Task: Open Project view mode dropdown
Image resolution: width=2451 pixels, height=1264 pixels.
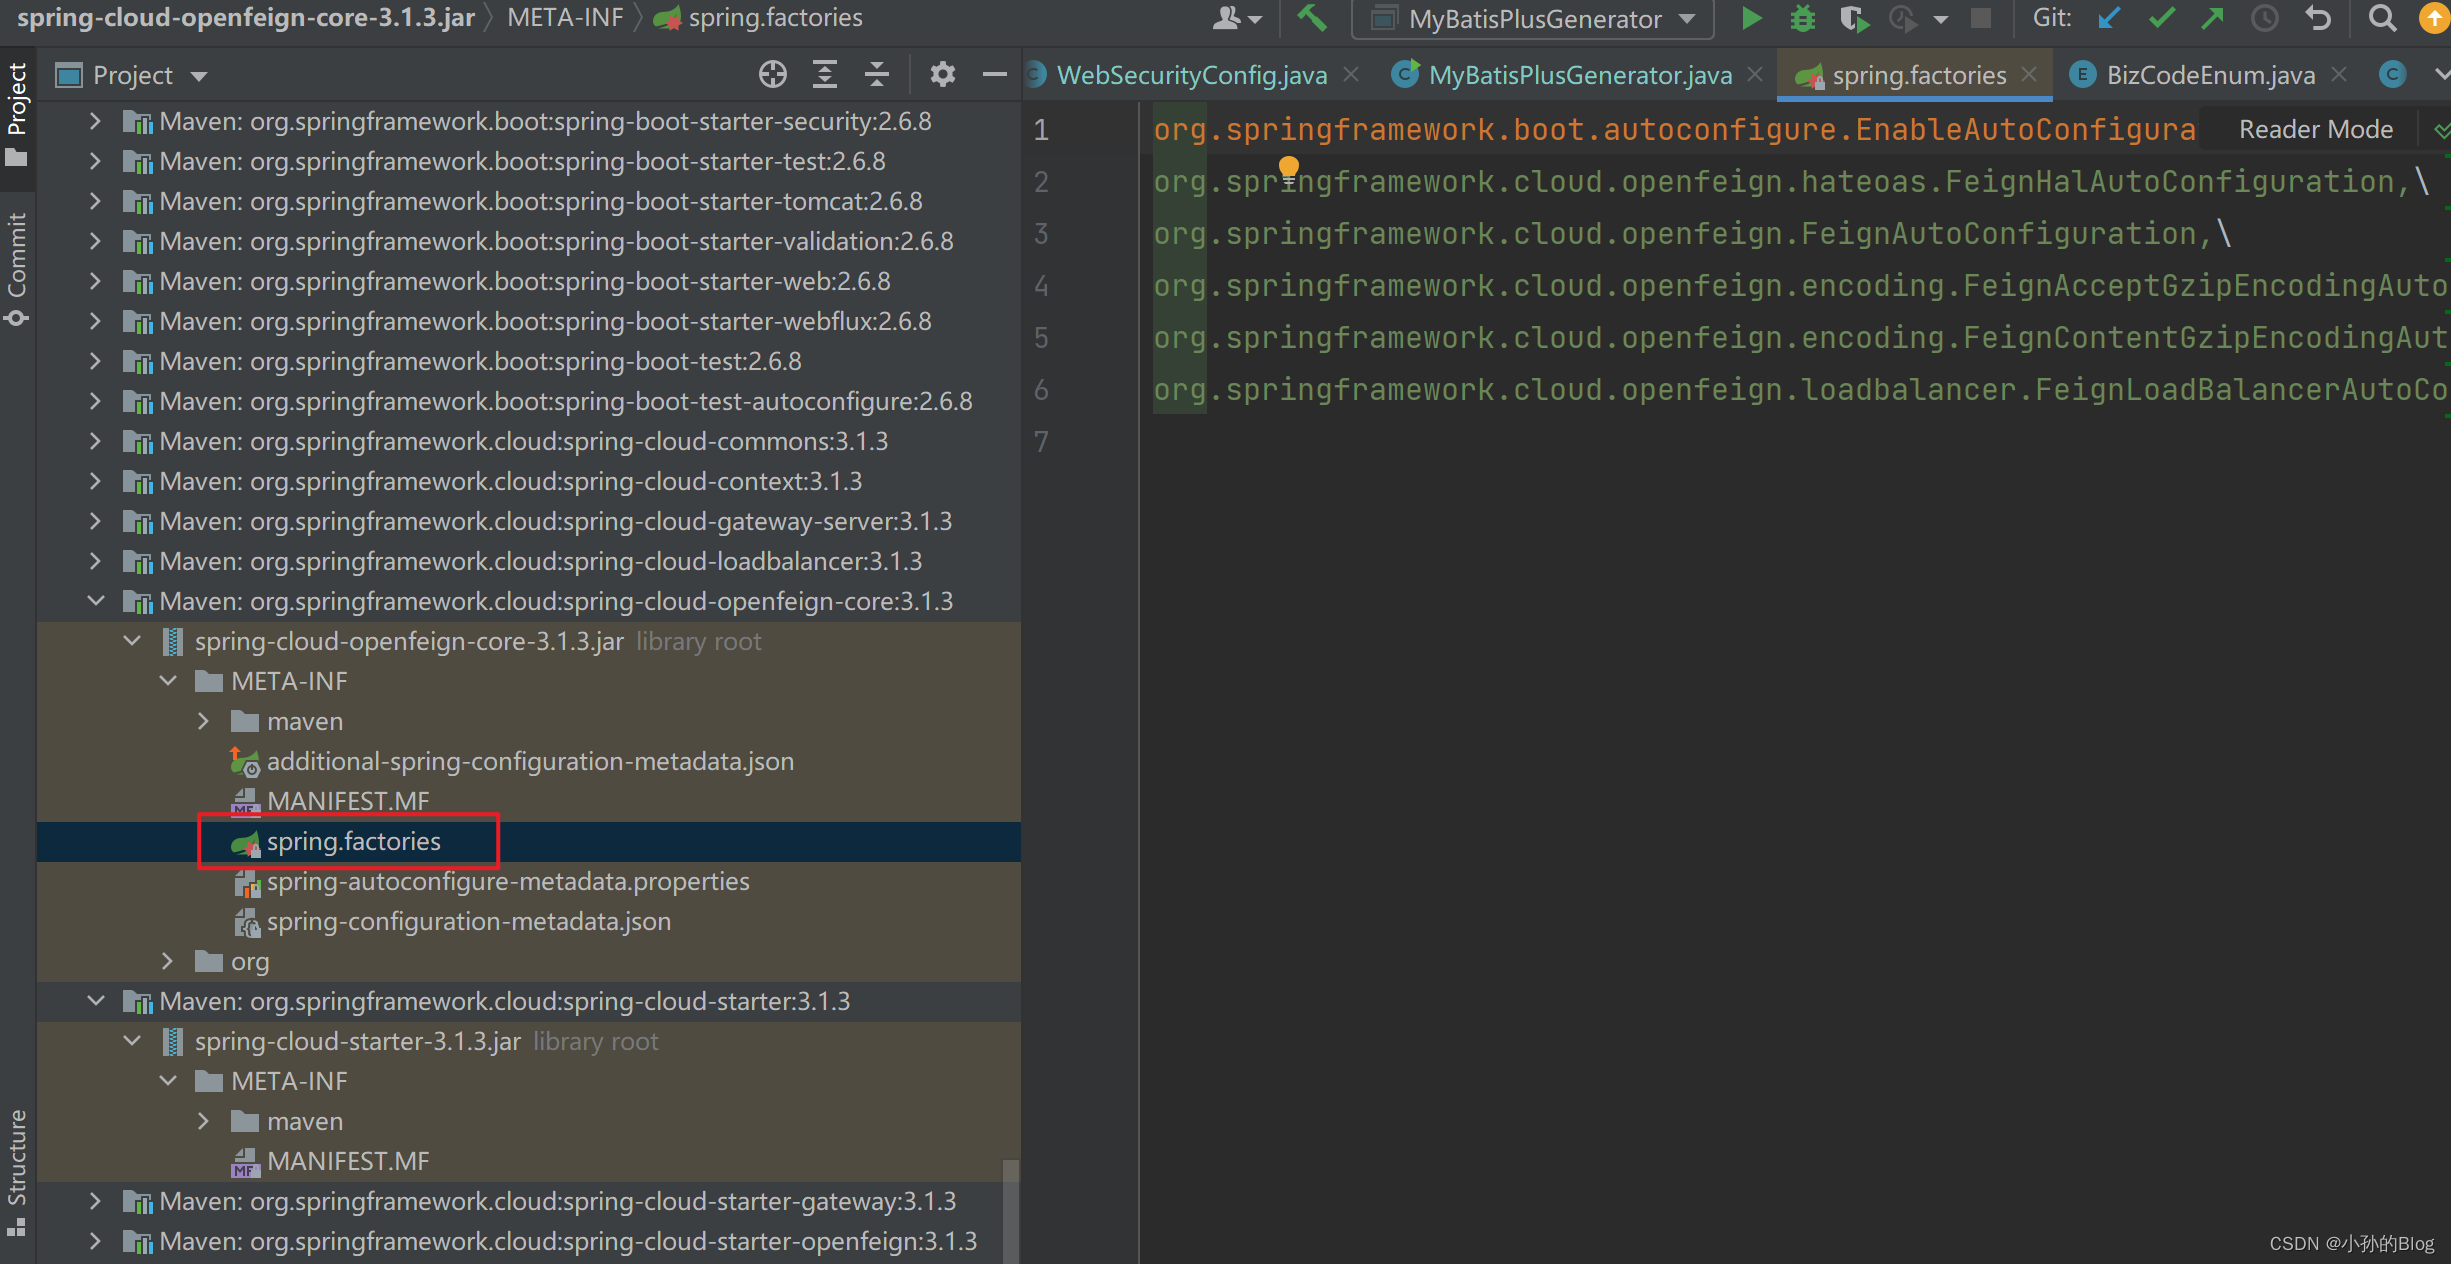Action: point(198,76)
